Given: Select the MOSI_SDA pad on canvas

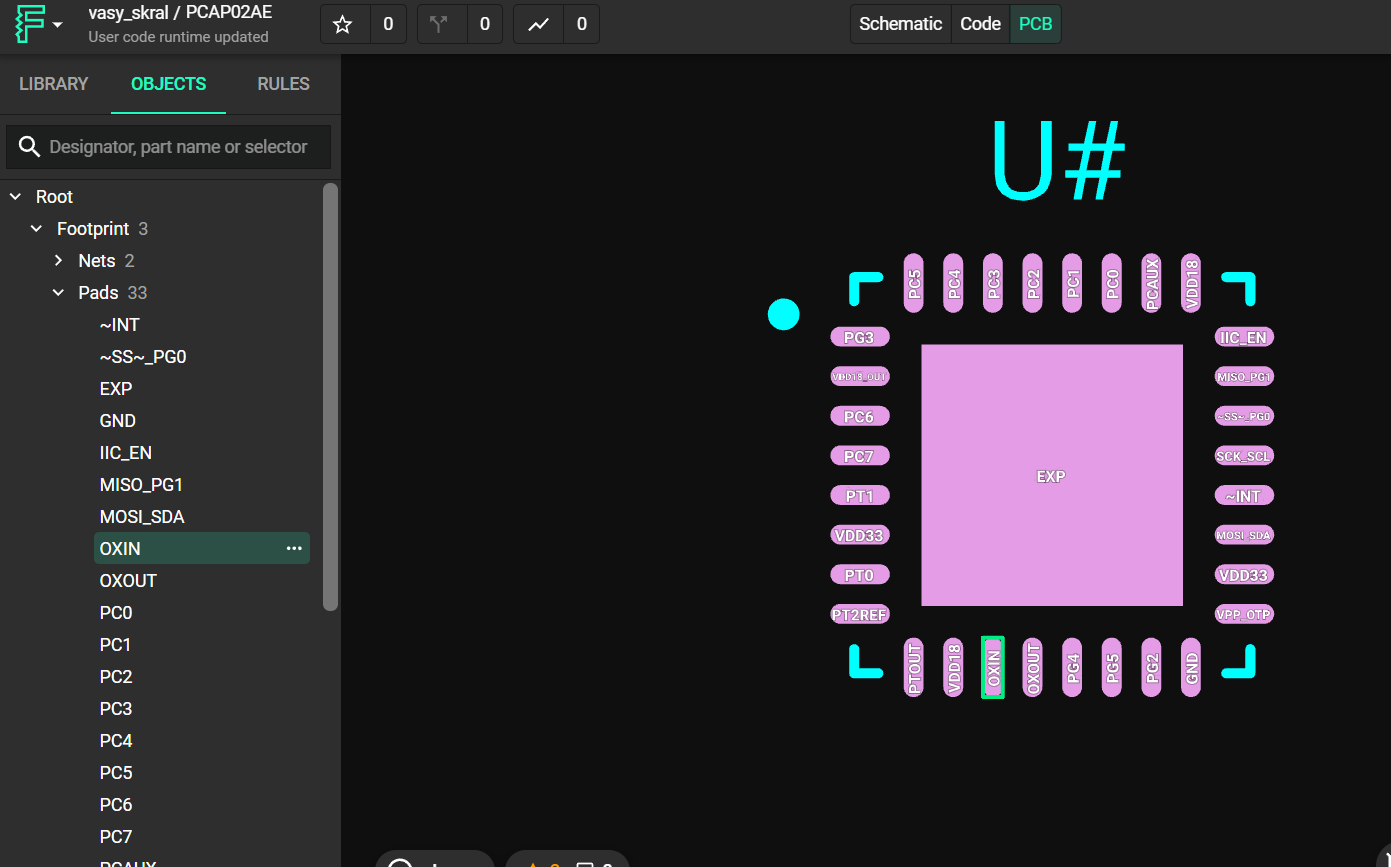Looking at the screenshot, I should click(1244, 535).
